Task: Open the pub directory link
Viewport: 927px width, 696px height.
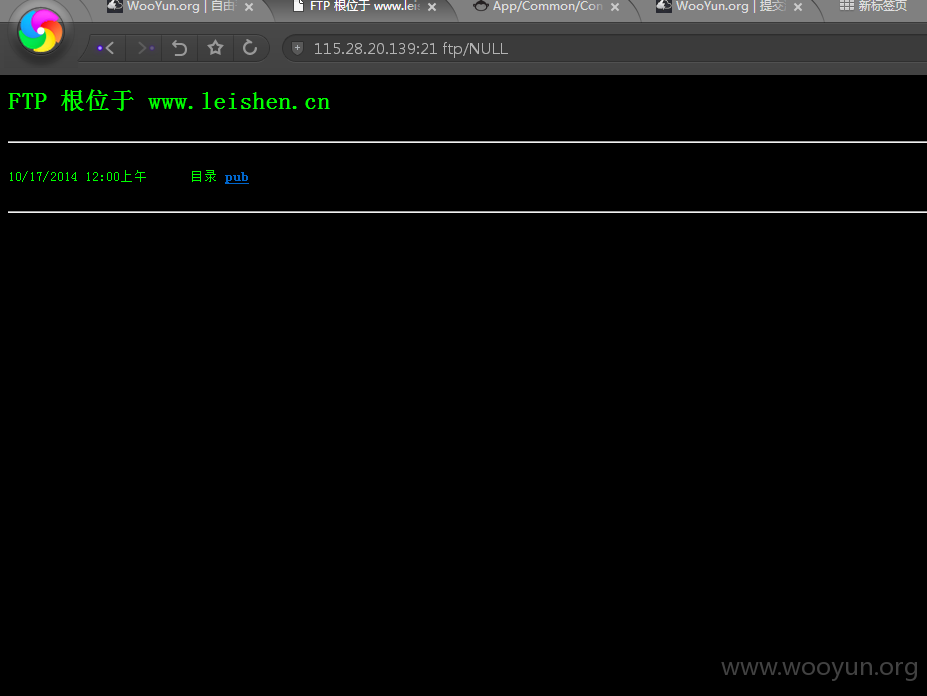Action: pos(236,177)
